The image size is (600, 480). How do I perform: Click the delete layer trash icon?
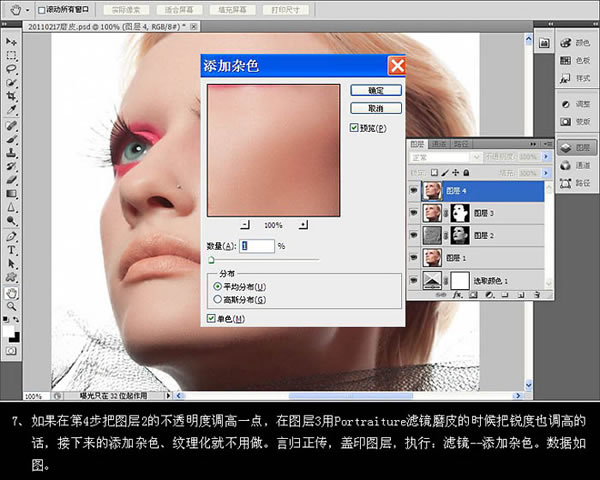coord(536,295)
